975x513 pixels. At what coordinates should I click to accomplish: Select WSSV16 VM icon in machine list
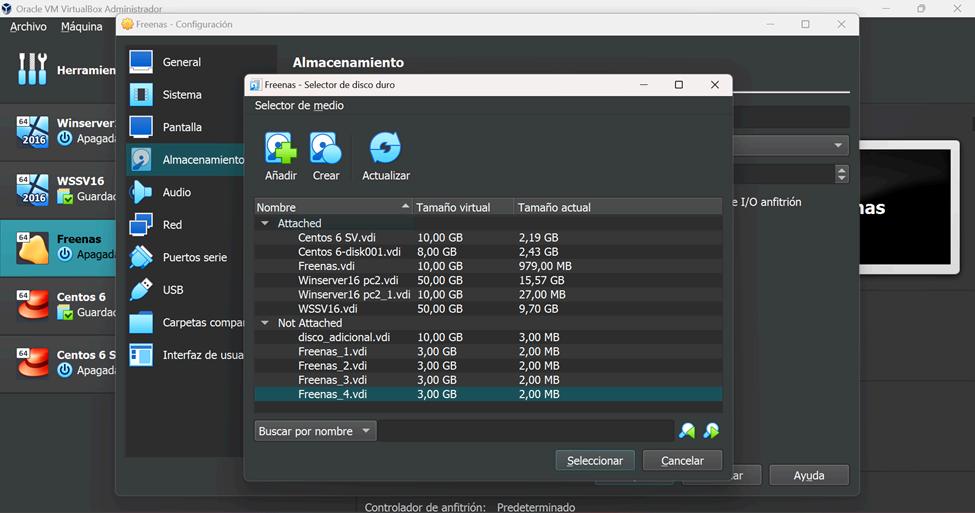pyautogui.click(x=32, y=189)
